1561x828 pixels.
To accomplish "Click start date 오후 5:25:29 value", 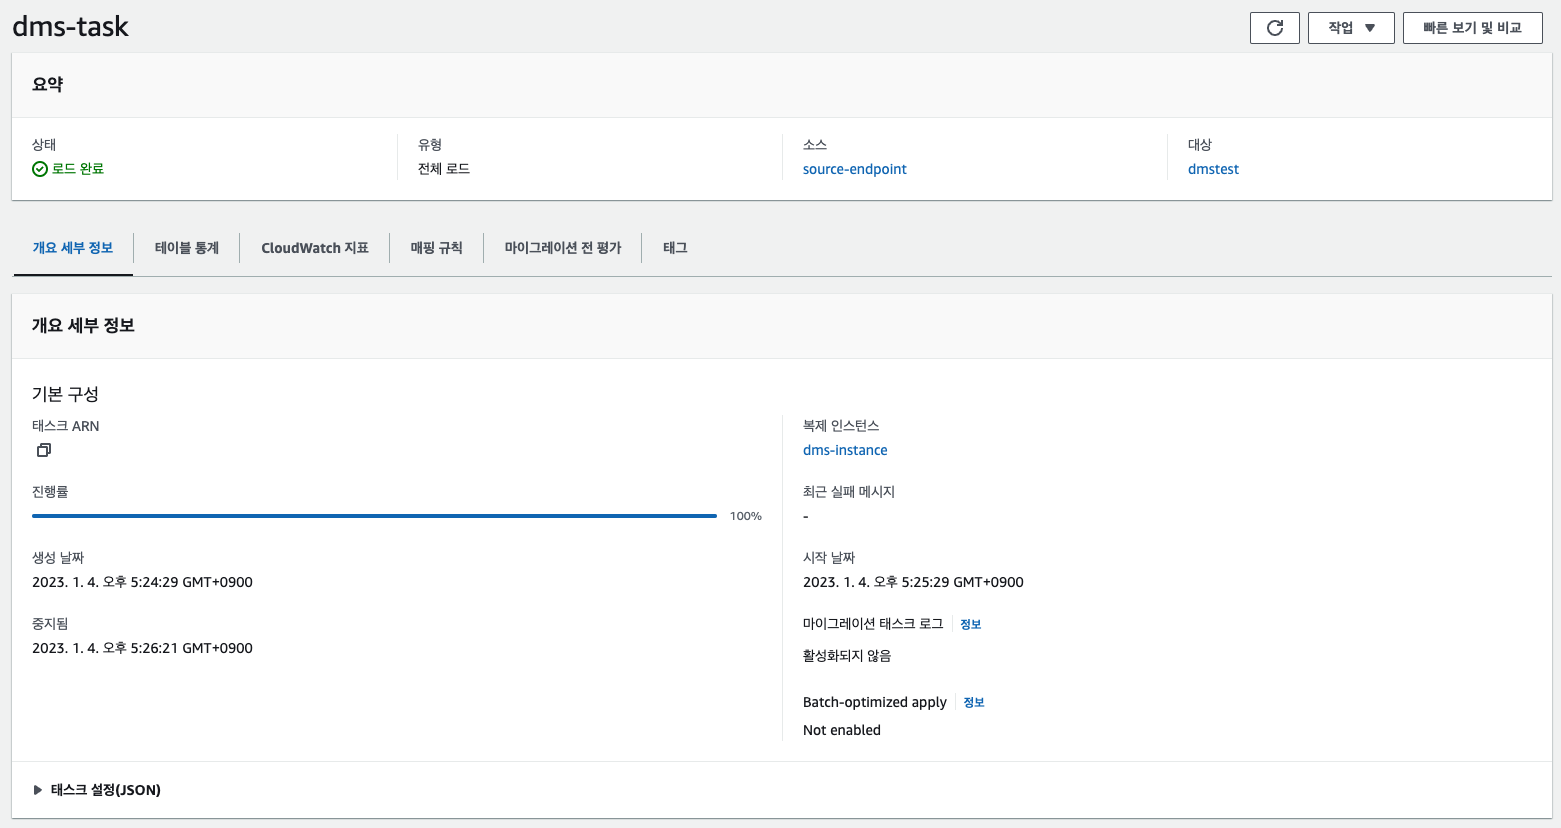I will pos(913,582).
